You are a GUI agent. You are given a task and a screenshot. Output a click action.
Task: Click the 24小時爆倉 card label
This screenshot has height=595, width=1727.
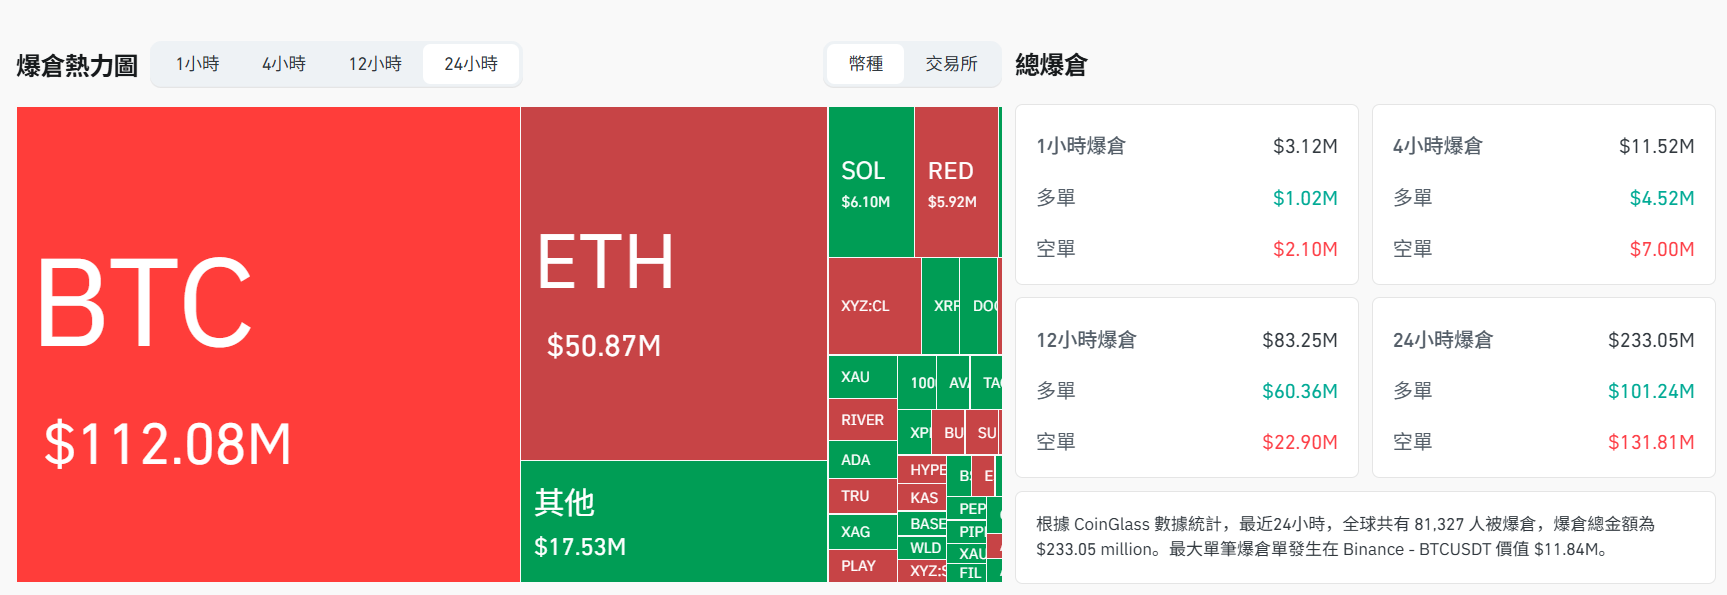[x=1443, y=340]
